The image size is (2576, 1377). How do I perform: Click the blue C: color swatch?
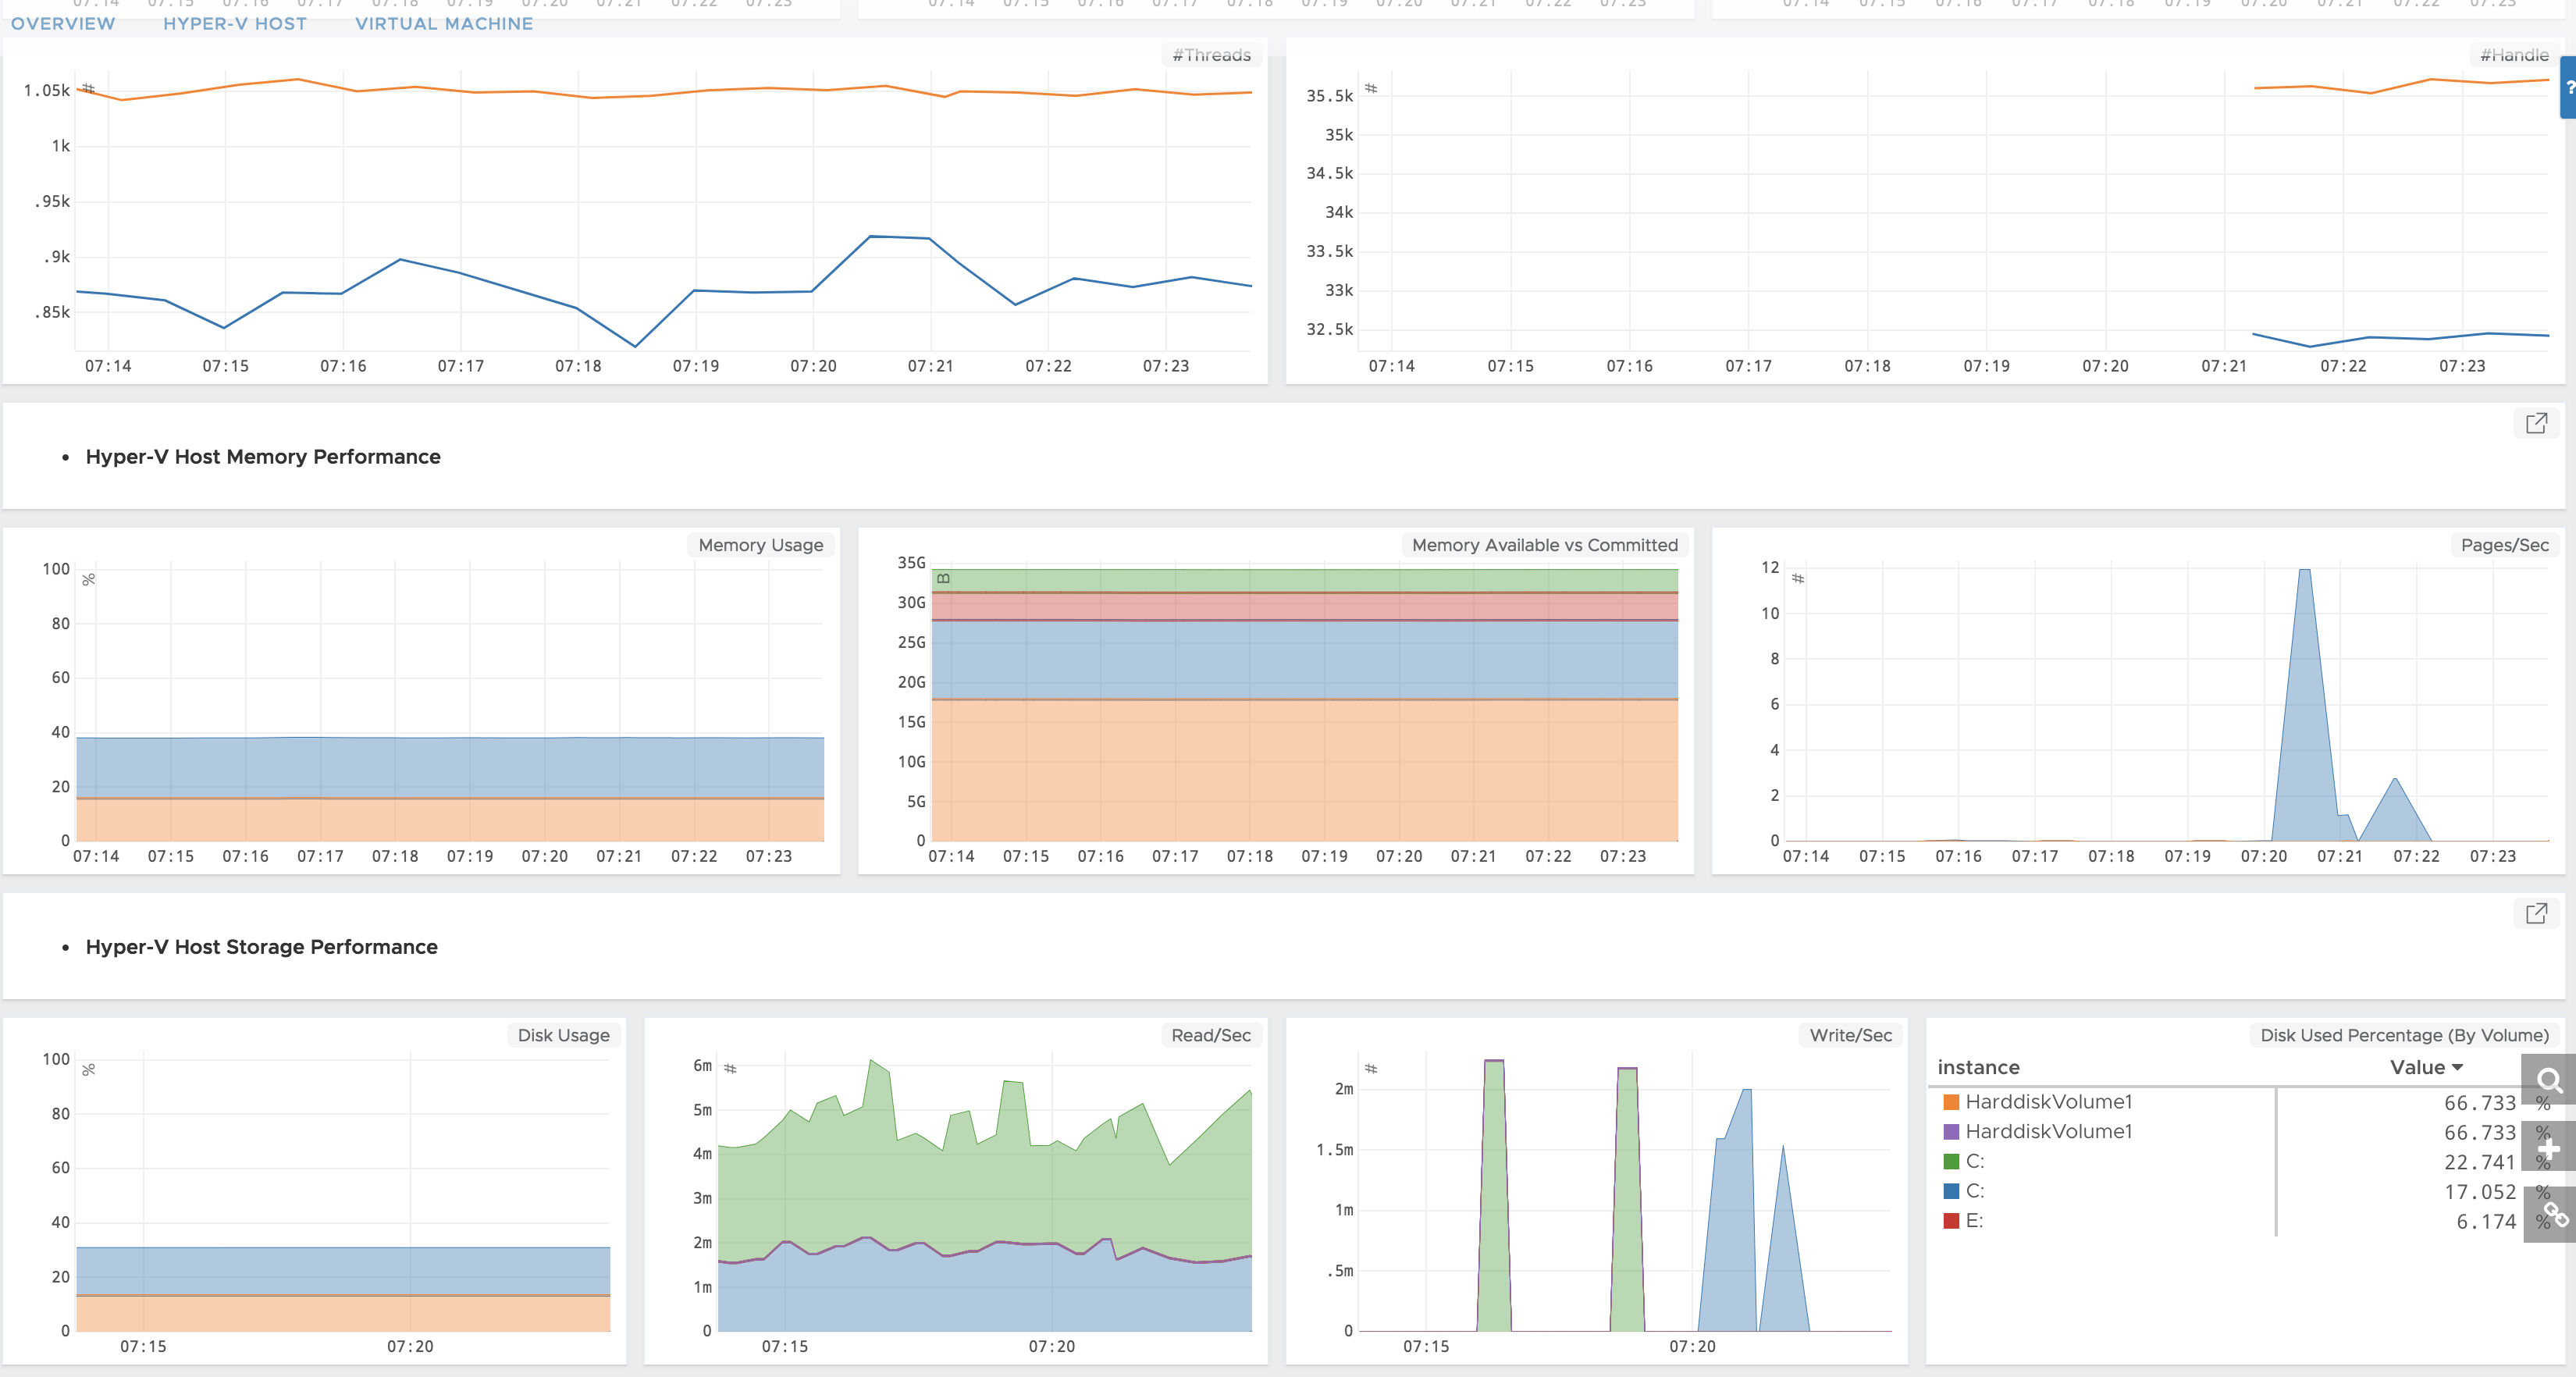pos(1951,1191)
